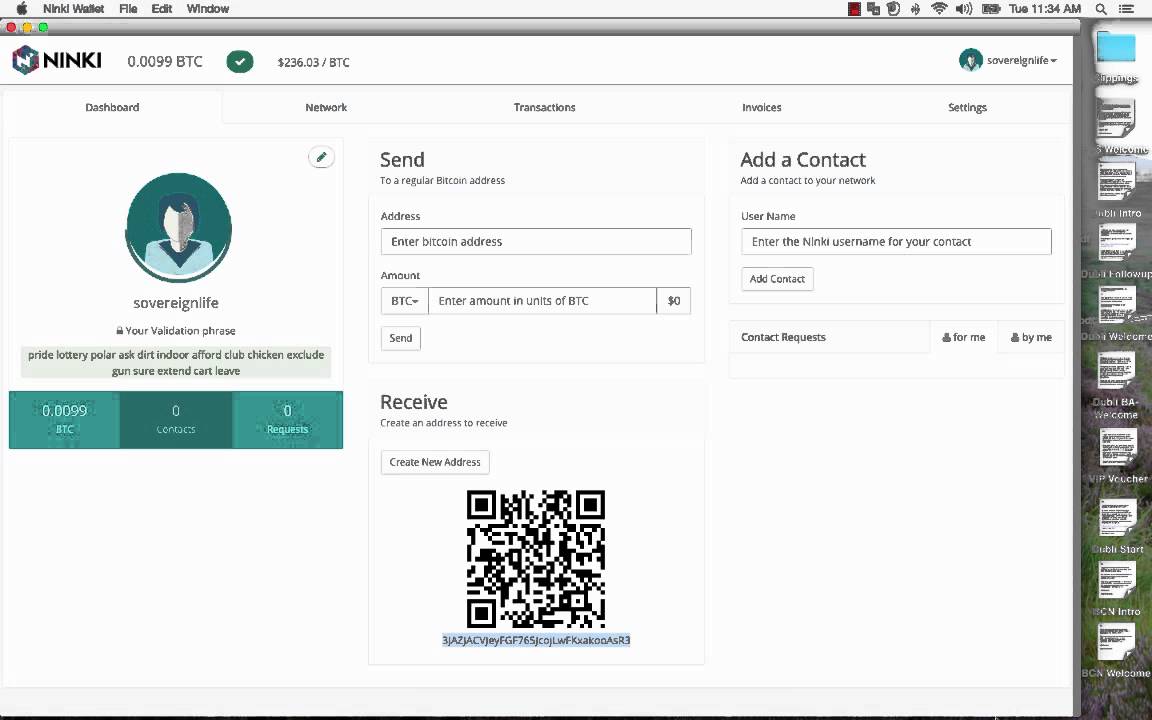1152x720 pixels.
Task: Click the Enter bitcoin address field
Action: pyautogui.click(x=536, y=242)
